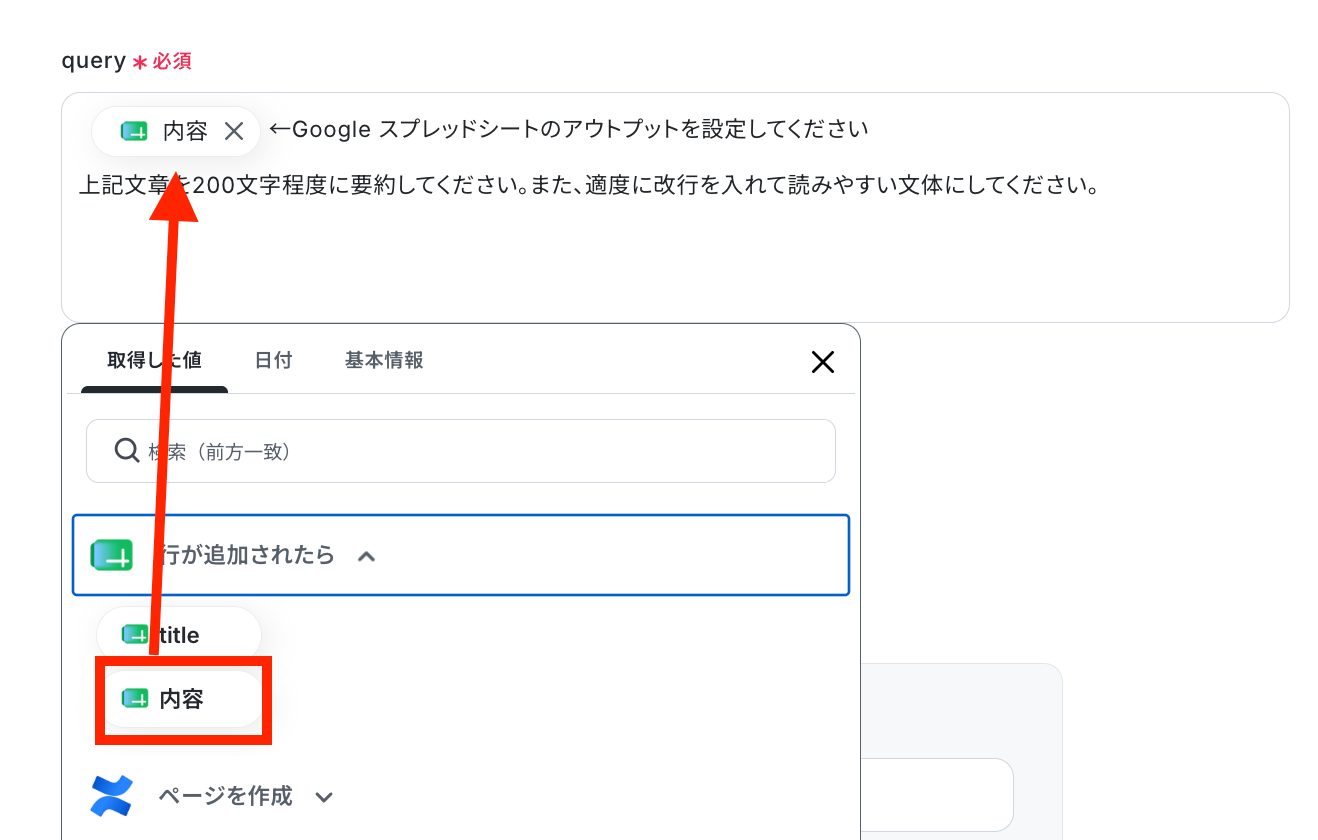Open the ページを作成 section label

click(225, 796)
